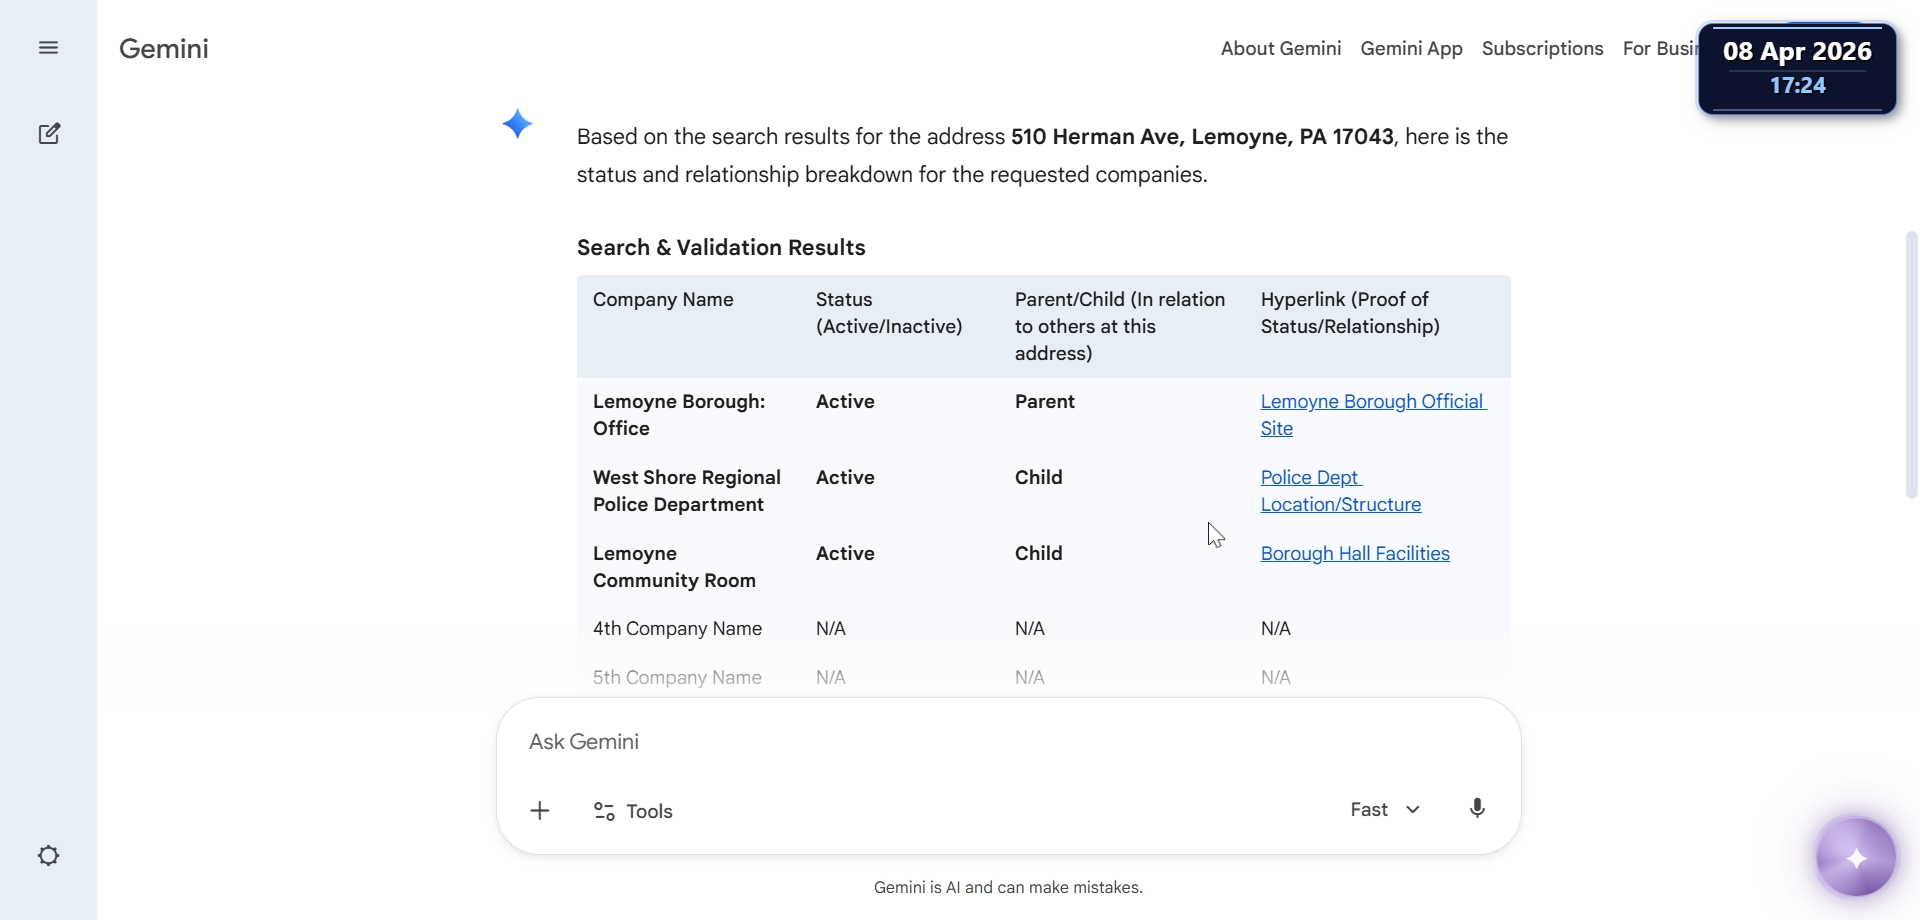Expand the Fast model dropdown
The image size is (1920, 920).
1385,810
